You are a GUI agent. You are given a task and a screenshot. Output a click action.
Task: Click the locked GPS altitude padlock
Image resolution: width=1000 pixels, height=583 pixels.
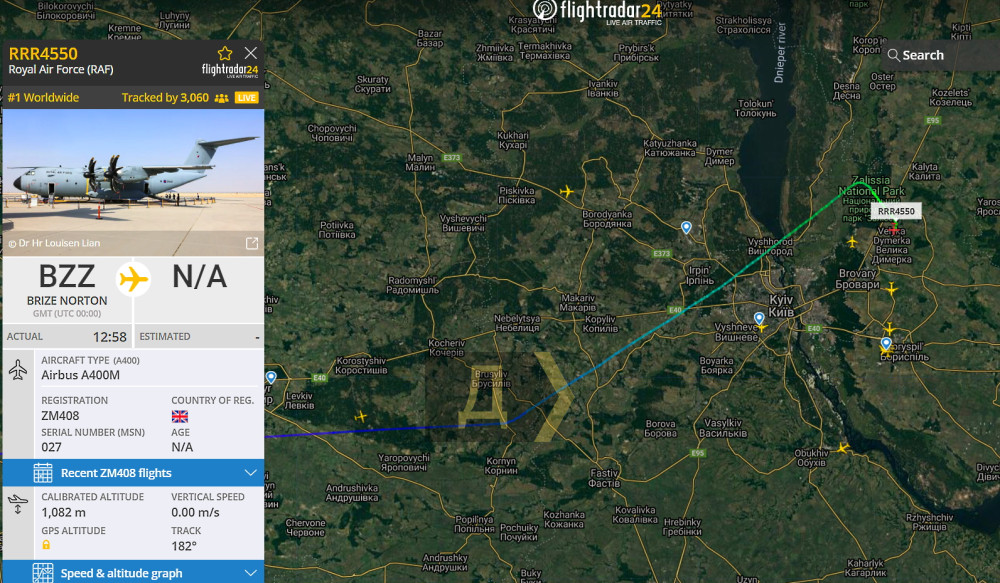coord(46,545)
